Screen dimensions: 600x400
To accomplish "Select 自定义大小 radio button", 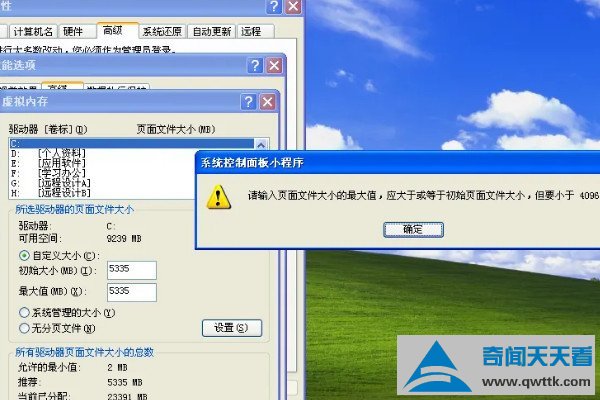I will 24,255.
